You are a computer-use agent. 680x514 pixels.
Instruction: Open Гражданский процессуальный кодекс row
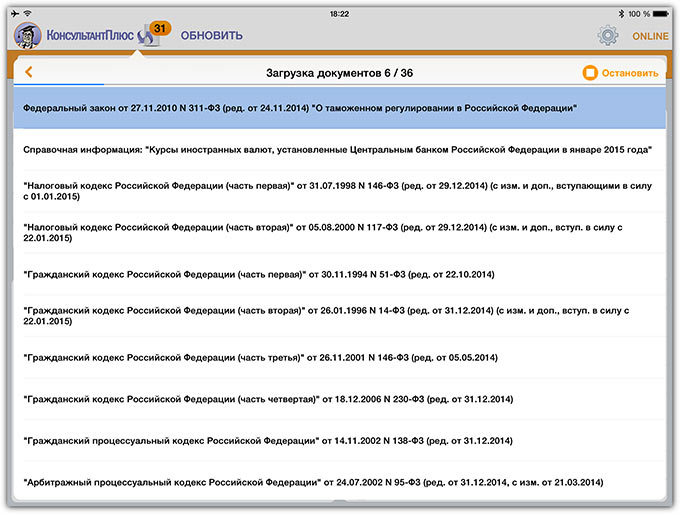coord(340,441)
